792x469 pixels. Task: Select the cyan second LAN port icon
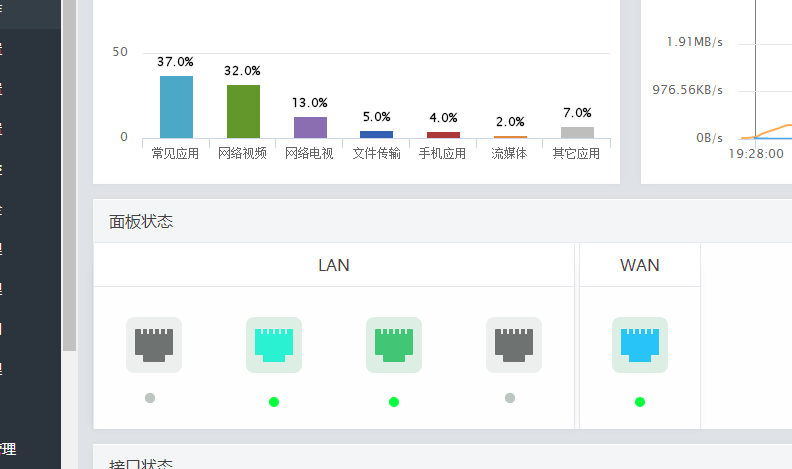click(274, 345)
